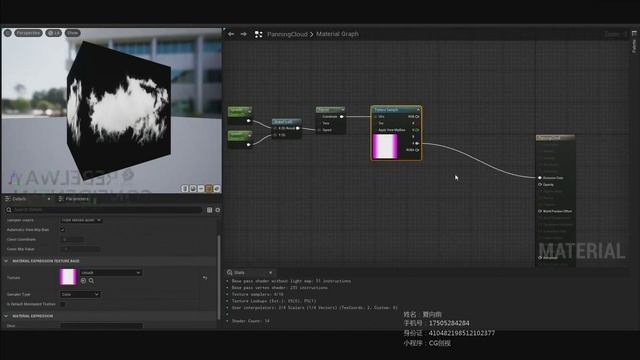The height and width of the screenshot is (360, 640).
Task: Open the details property matrix grid icon
Action: (209, 210)
